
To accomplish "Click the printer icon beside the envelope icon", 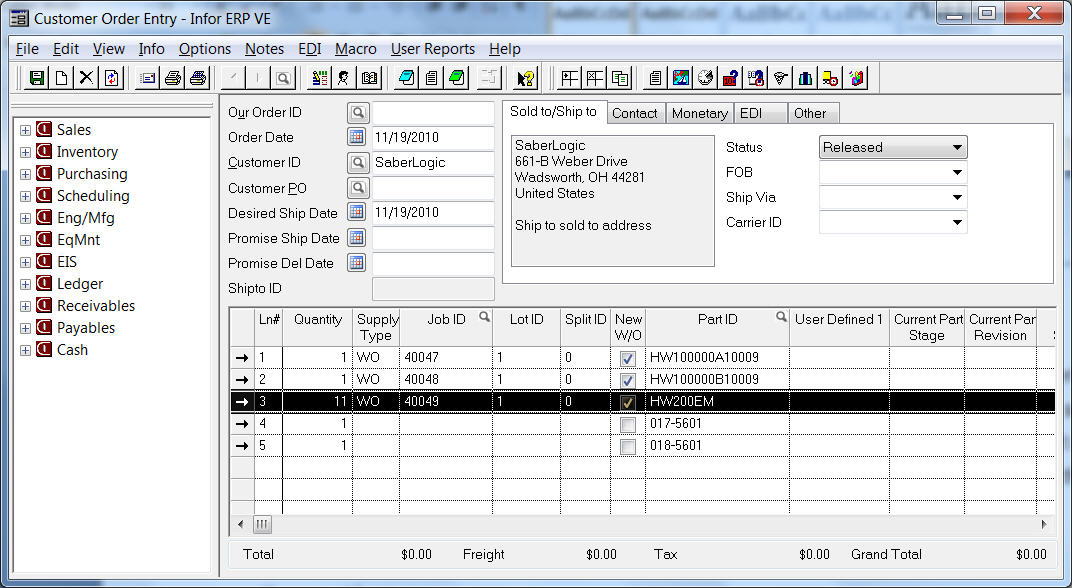I will (173, 78).
